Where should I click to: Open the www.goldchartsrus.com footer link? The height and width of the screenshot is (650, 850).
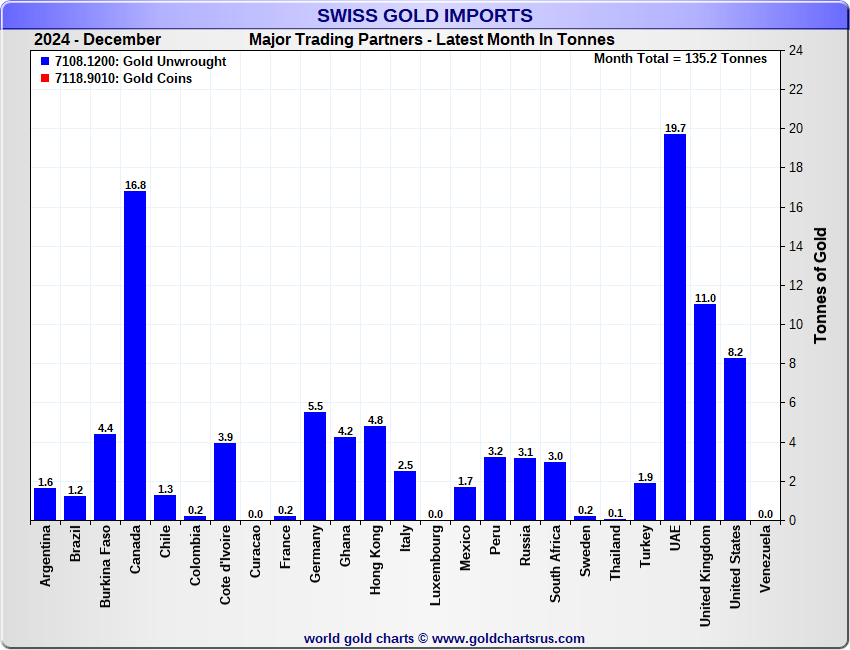pos(507,638)
